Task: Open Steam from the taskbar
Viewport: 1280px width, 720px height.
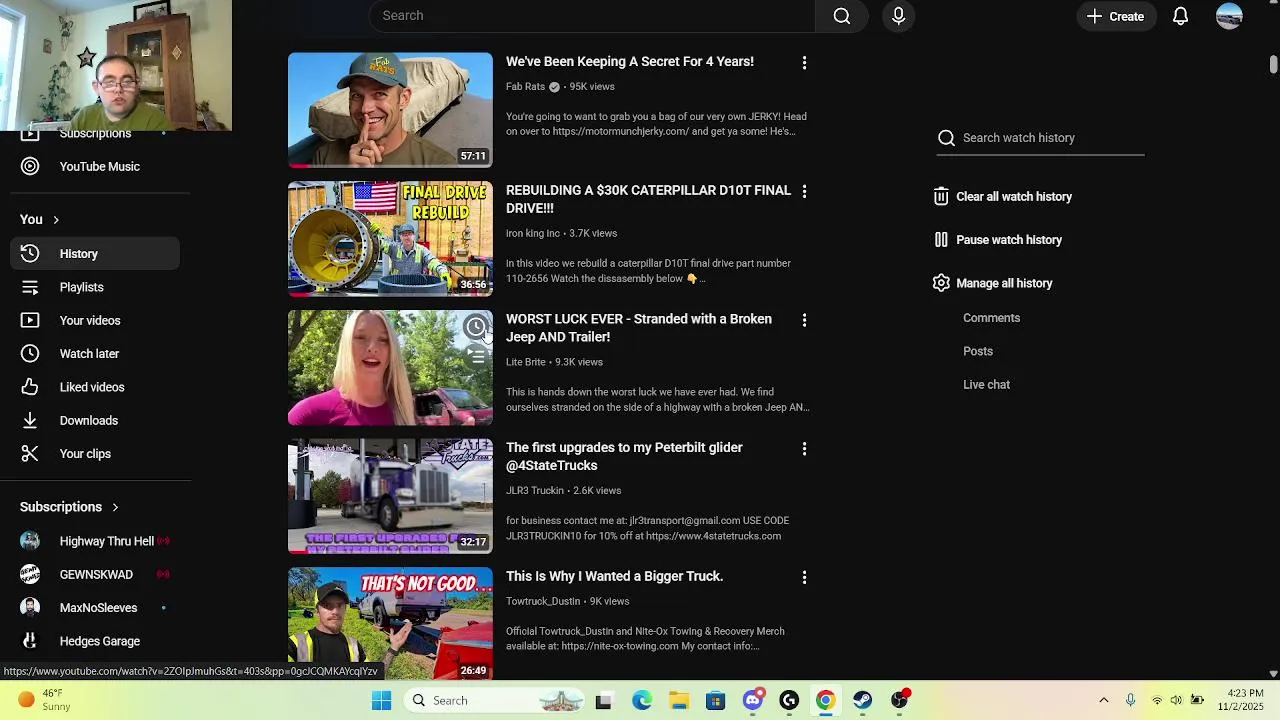Action: pyautogui.click(x=863, y=701)
